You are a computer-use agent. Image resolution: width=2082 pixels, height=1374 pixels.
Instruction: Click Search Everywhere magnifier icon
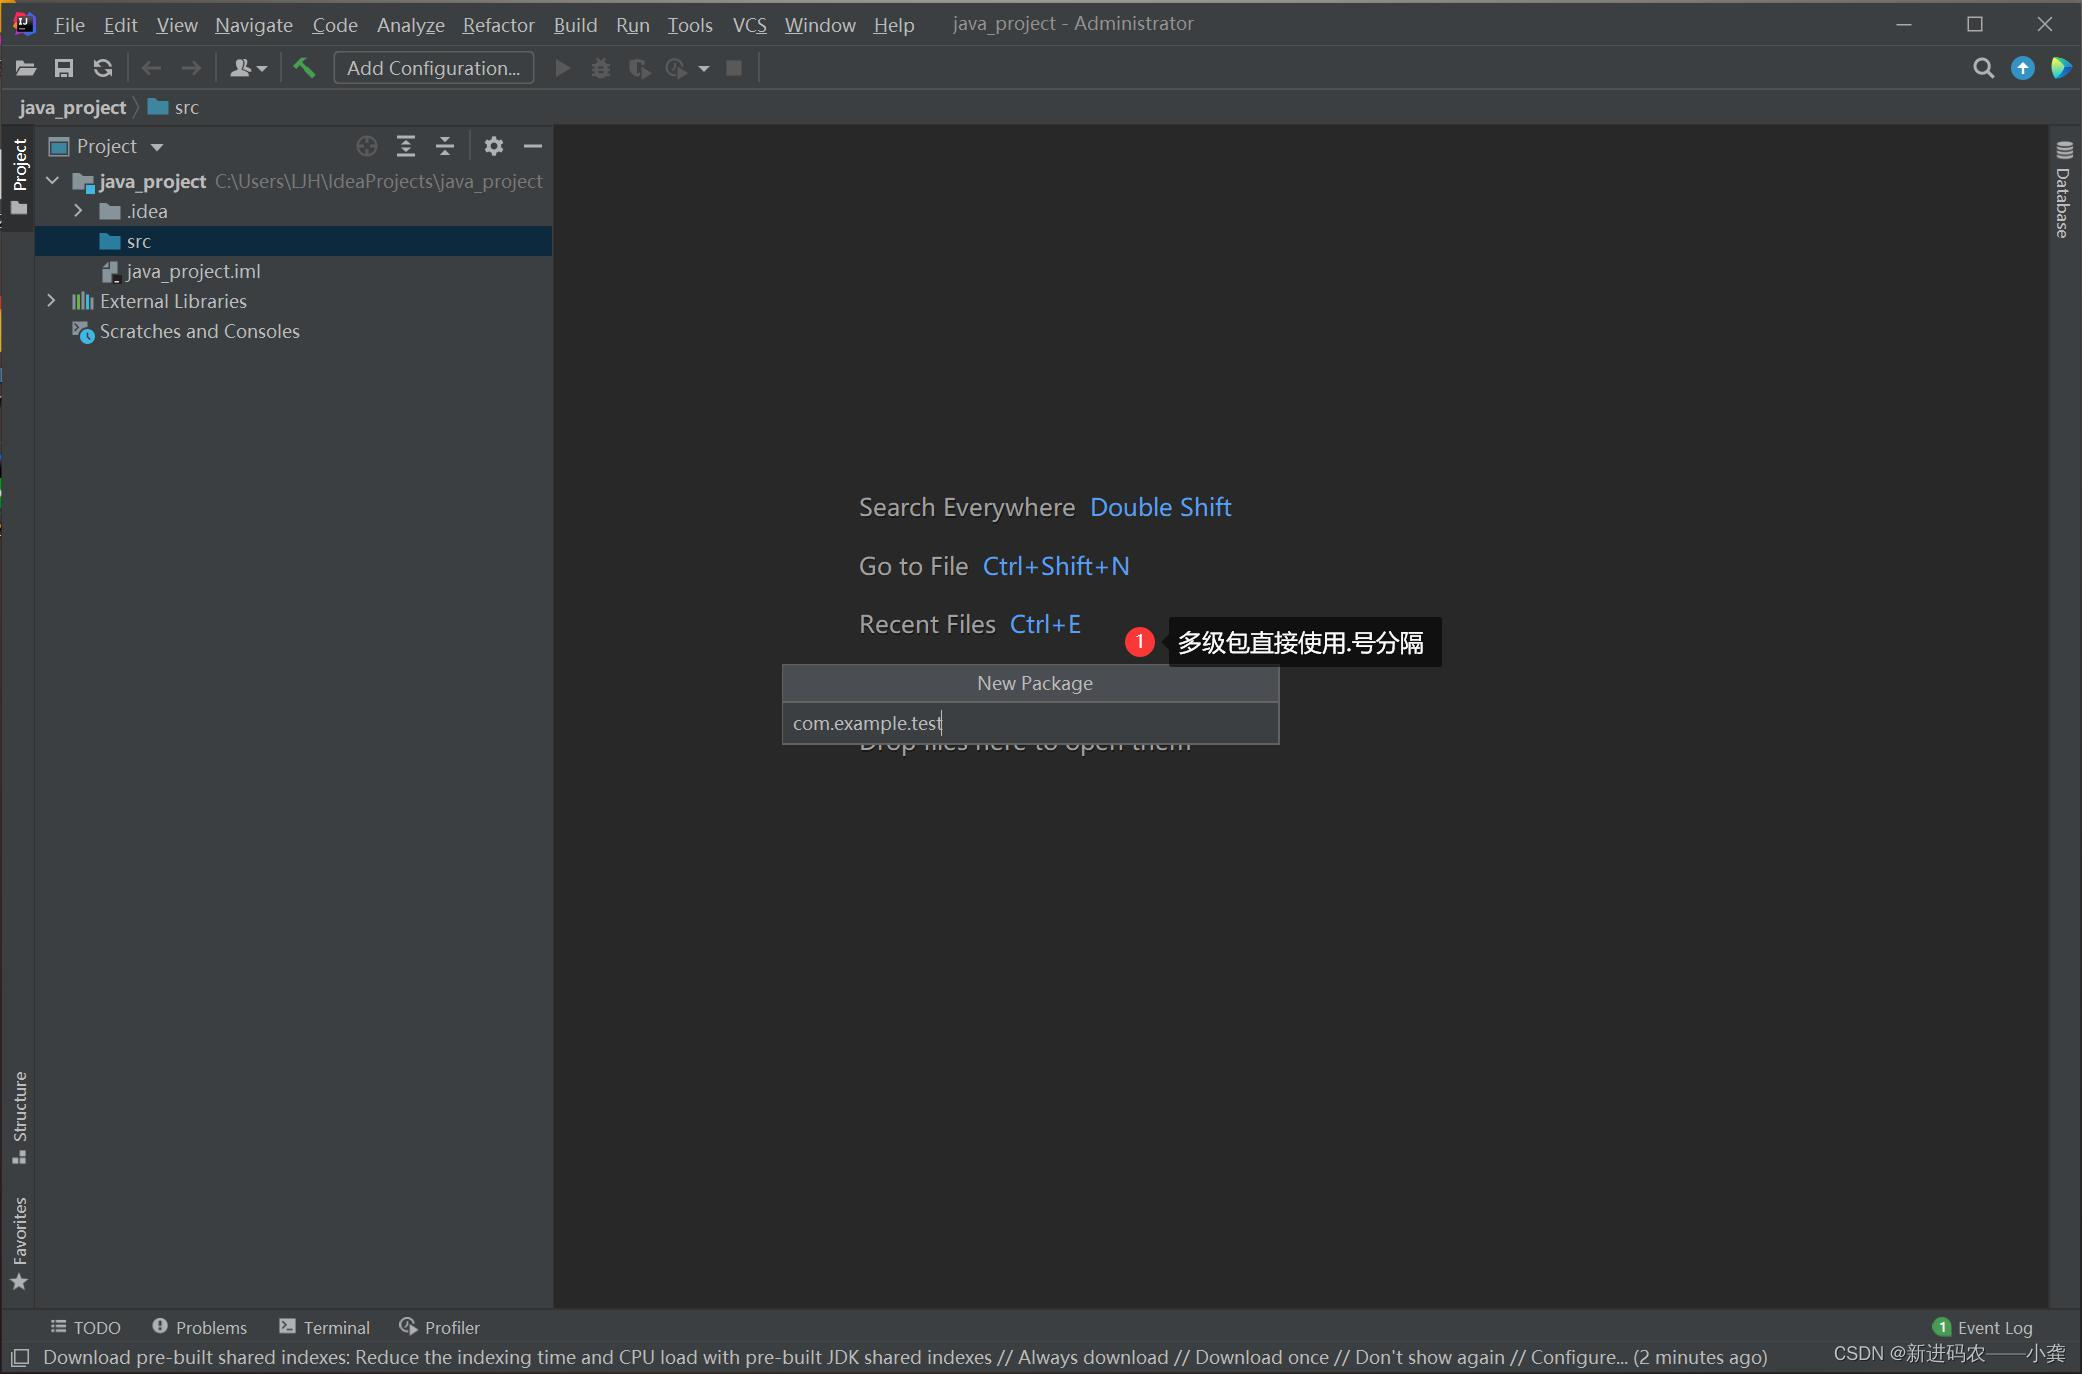1983,68
